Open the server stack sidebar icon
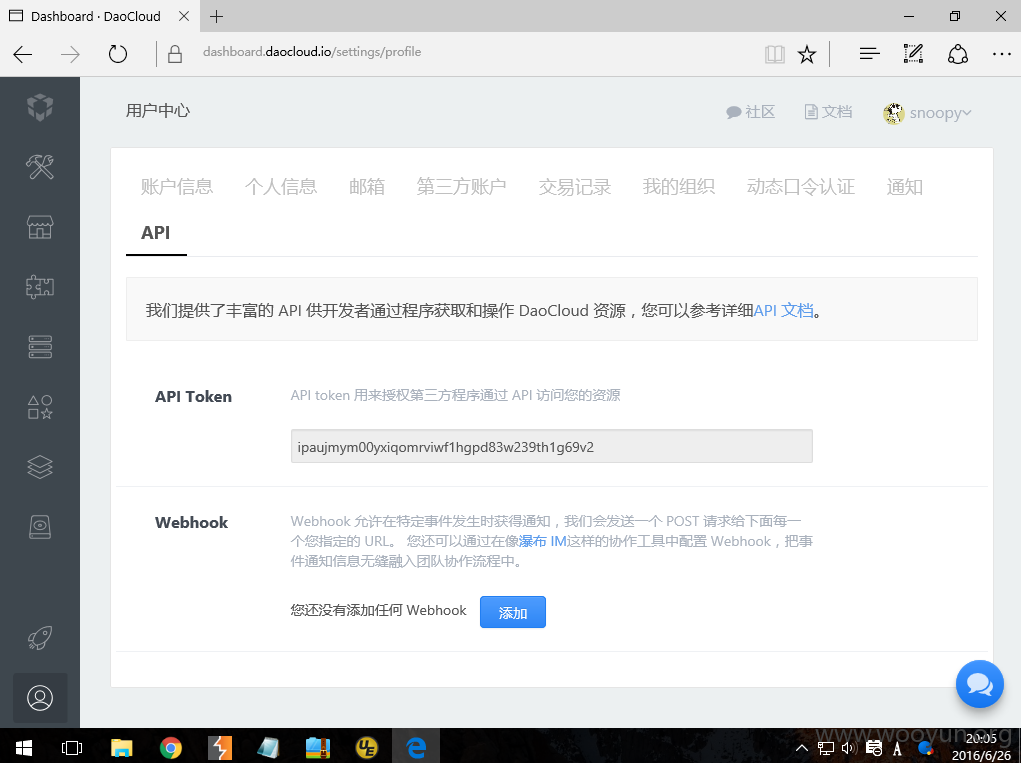1021x763 pixels. click(x=40, y=347)
